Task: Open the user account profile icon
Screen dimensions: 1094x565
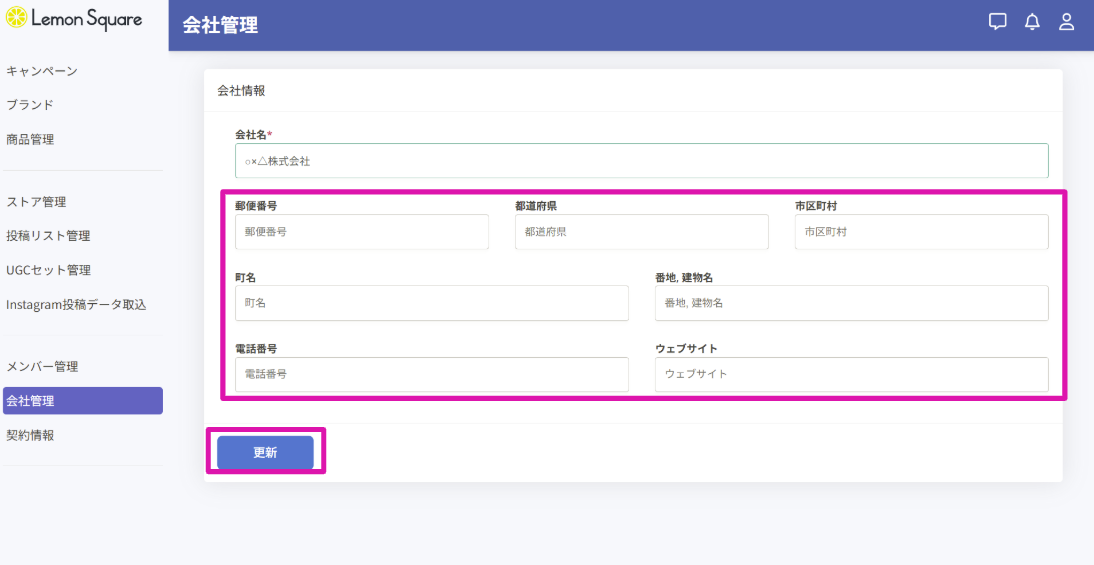Action: [1066, 22]
